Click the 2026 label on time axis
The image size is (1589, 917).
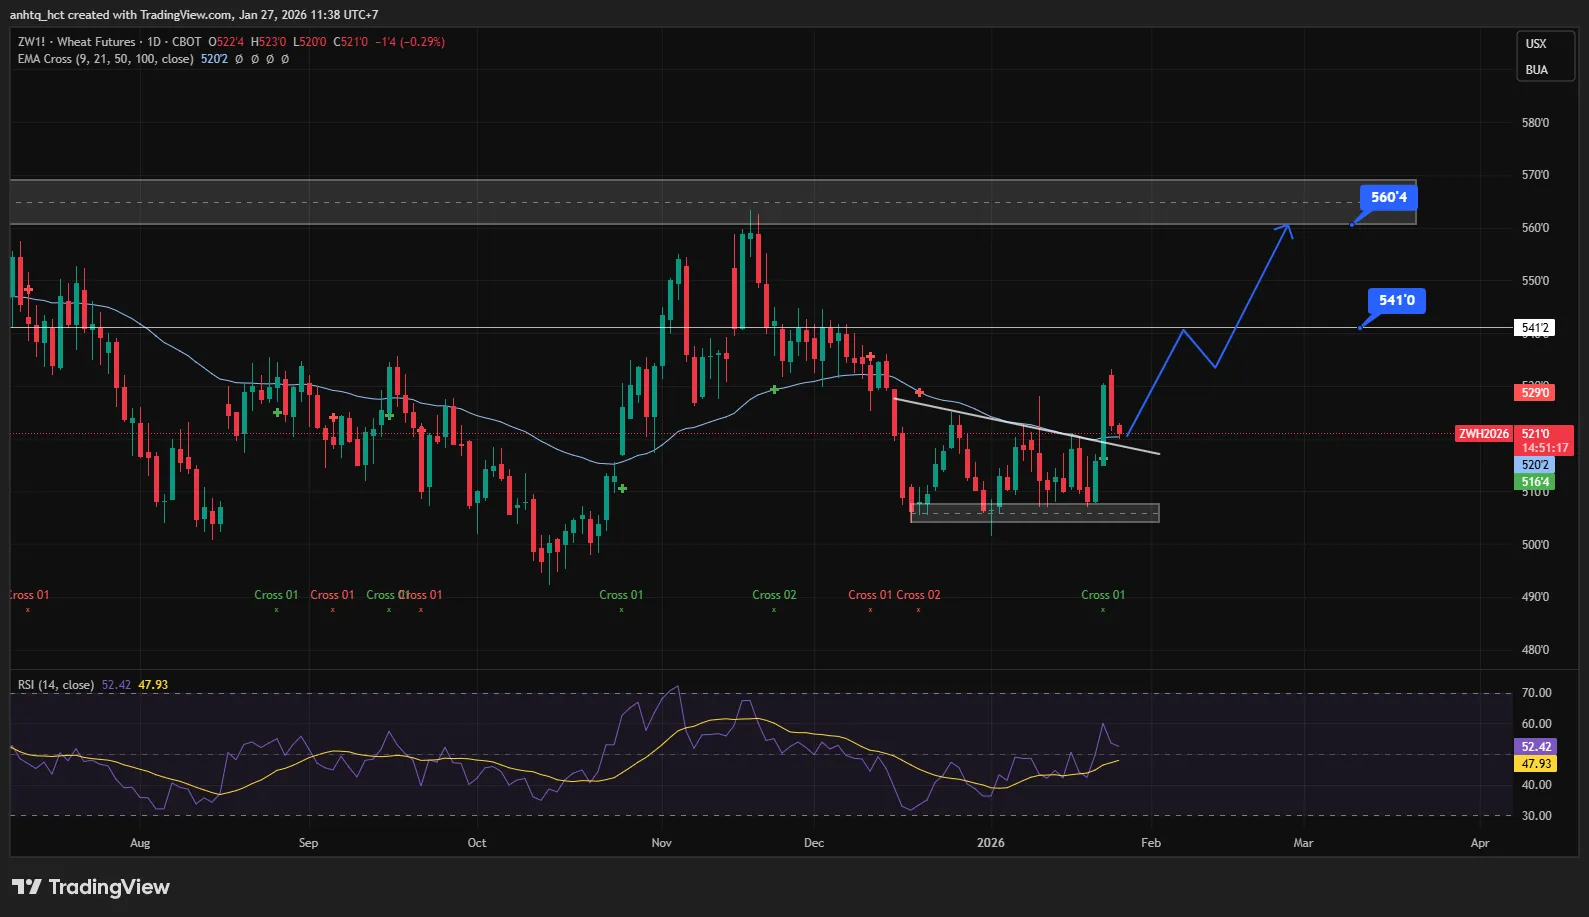[x=990, y=843]
